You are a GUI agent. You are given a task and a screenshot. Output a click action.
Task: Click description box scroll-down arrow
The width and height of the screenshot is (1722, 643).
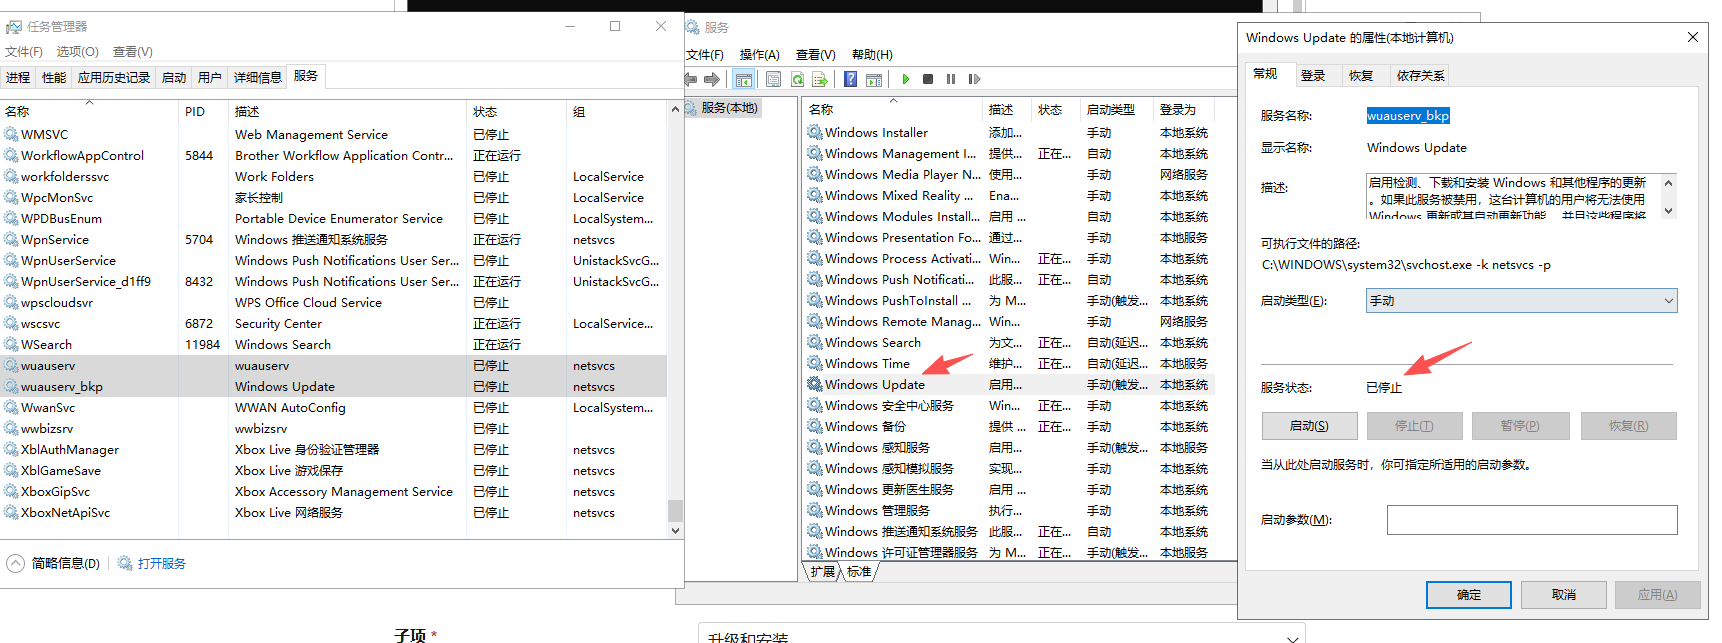click(1668, 211)
